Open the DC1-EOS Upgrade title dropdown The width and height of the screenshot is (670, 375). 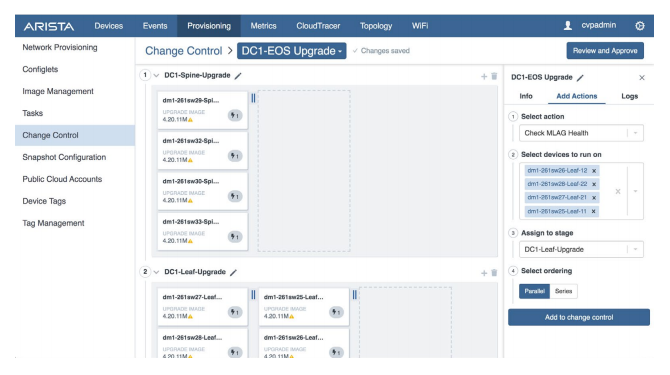click(292, 51)
